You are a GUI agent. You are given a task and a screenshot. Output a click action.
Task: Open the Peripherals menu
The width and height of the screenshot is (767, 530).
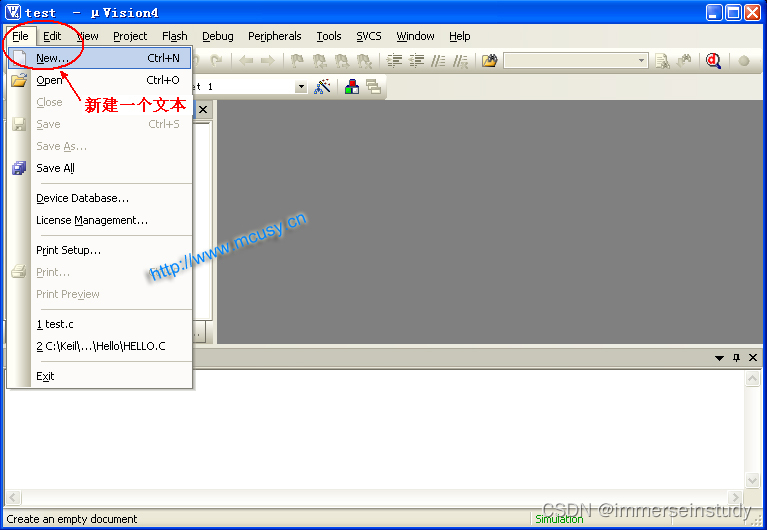(x=274, y=36)
